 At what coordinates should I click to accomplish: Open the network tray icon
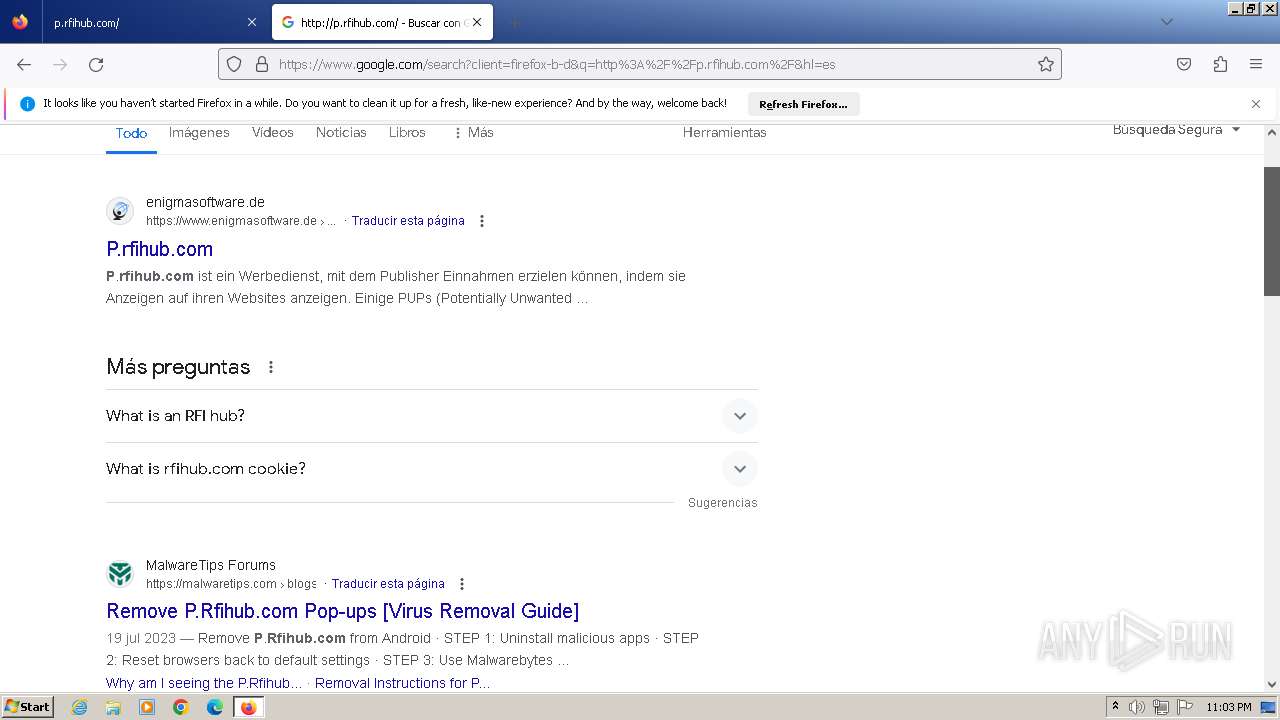[x=1161, y=707]
